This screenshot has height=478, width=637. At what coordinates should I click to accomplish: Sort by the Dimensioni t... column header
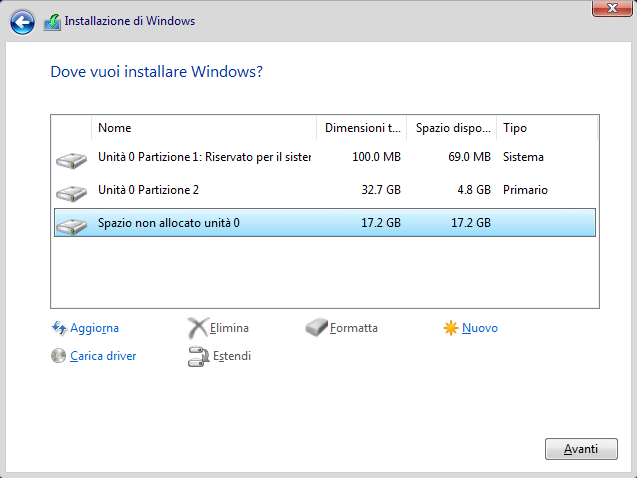pyautogui.click(x=362, y=128)
